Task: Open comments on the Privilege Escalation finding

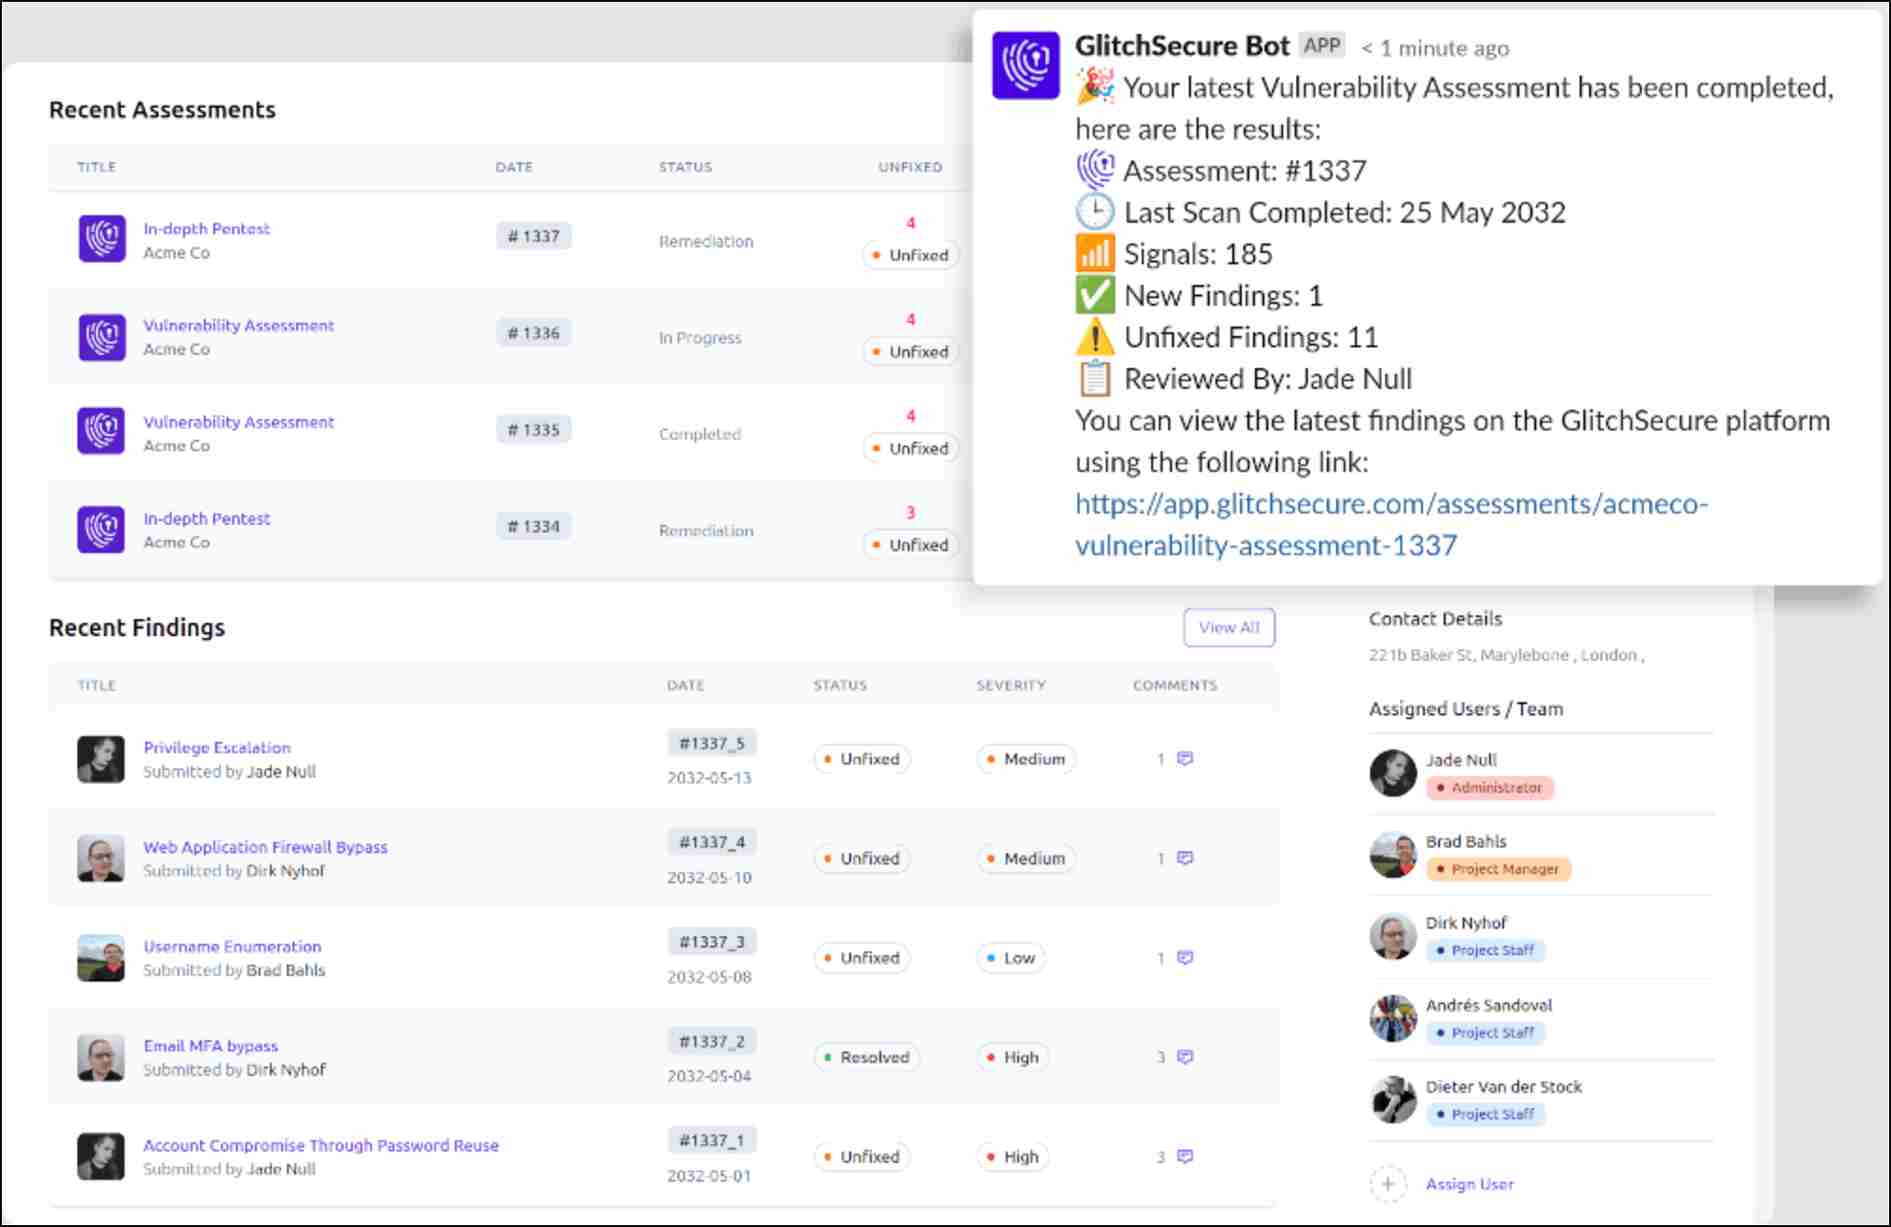Action: click(x=1186, y=758)
